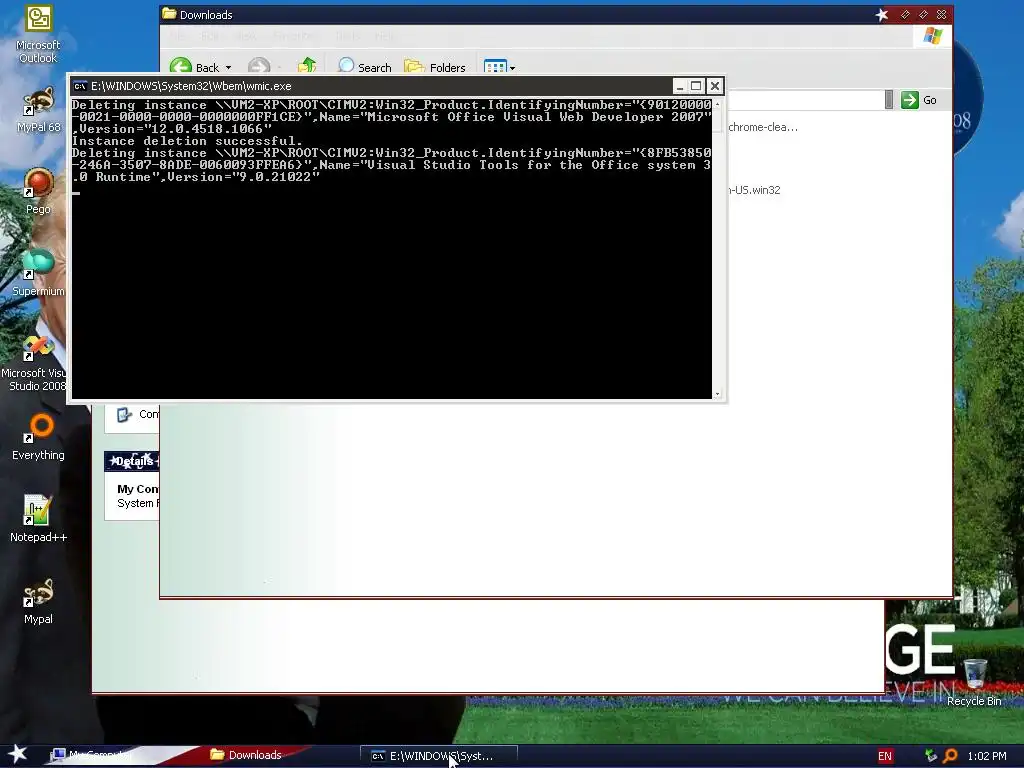Launch MyPal 68 from the desktop

[38, 110]
